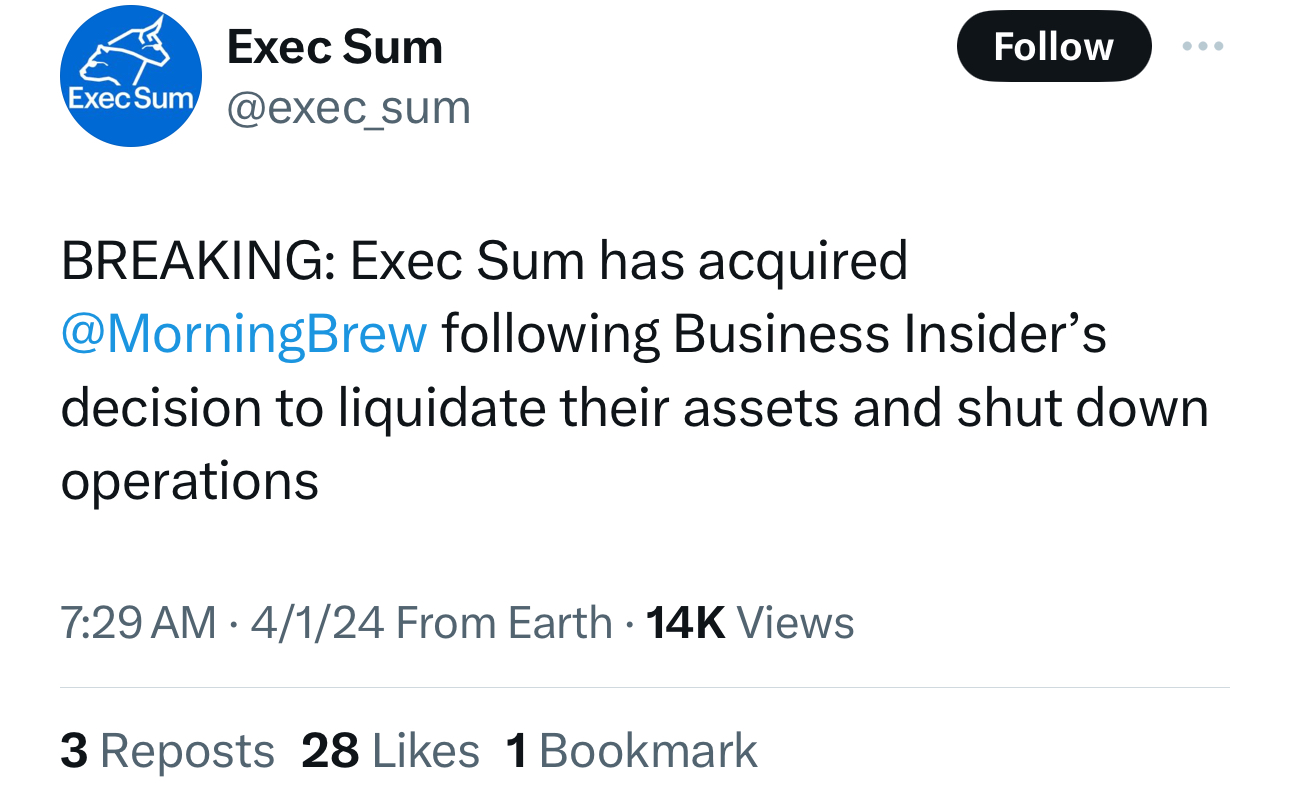Open the @MorningBrew mention link
The height and width of the screenshot is (806, 1290).
click(x=244, y=334)
